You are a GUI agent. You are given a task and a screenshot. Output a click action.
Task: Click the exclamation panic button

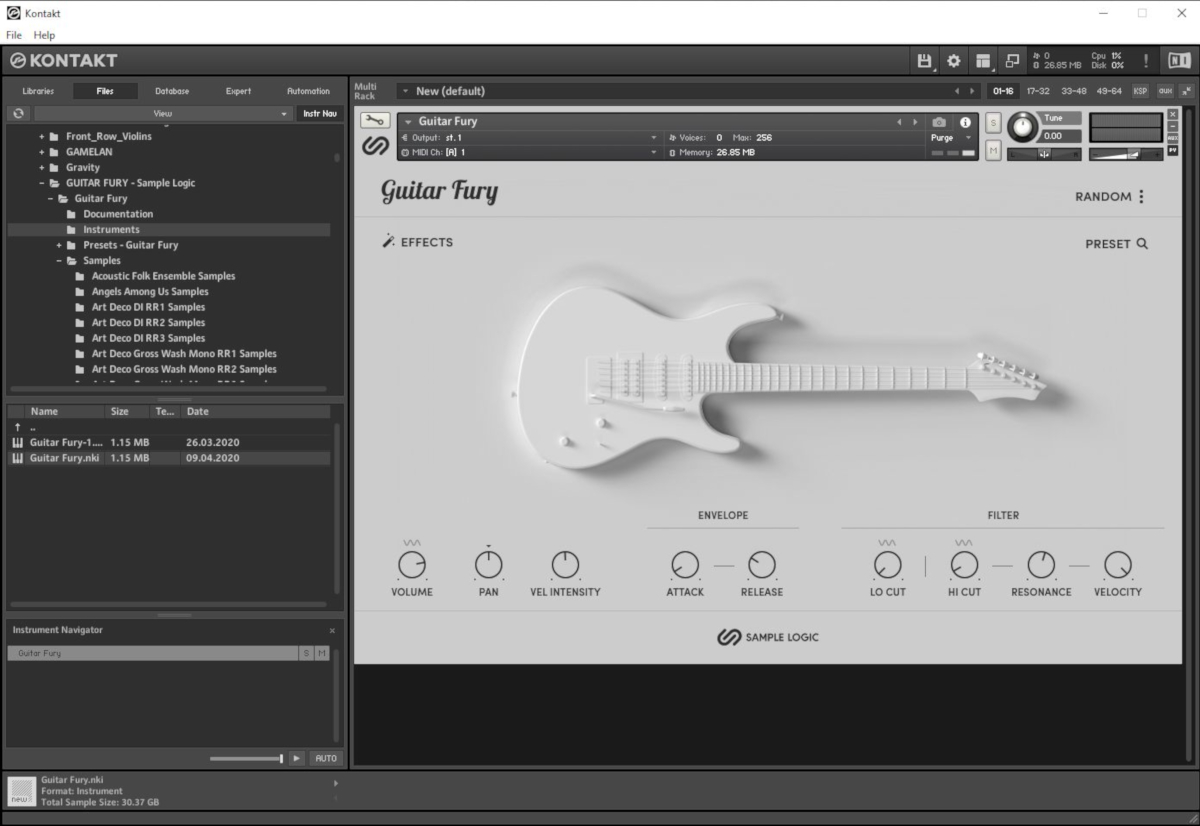coord(1145,61)
